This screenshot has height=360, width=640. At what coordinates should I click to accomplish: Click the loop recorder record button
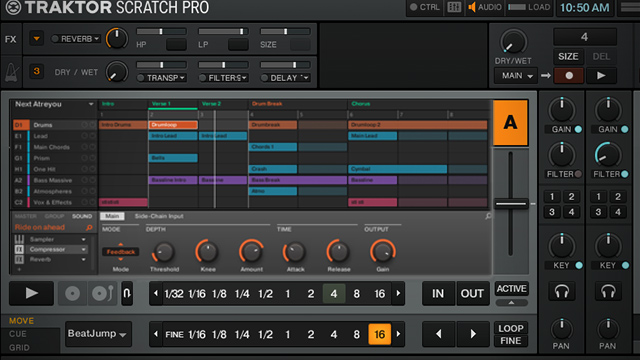(569, 76)
